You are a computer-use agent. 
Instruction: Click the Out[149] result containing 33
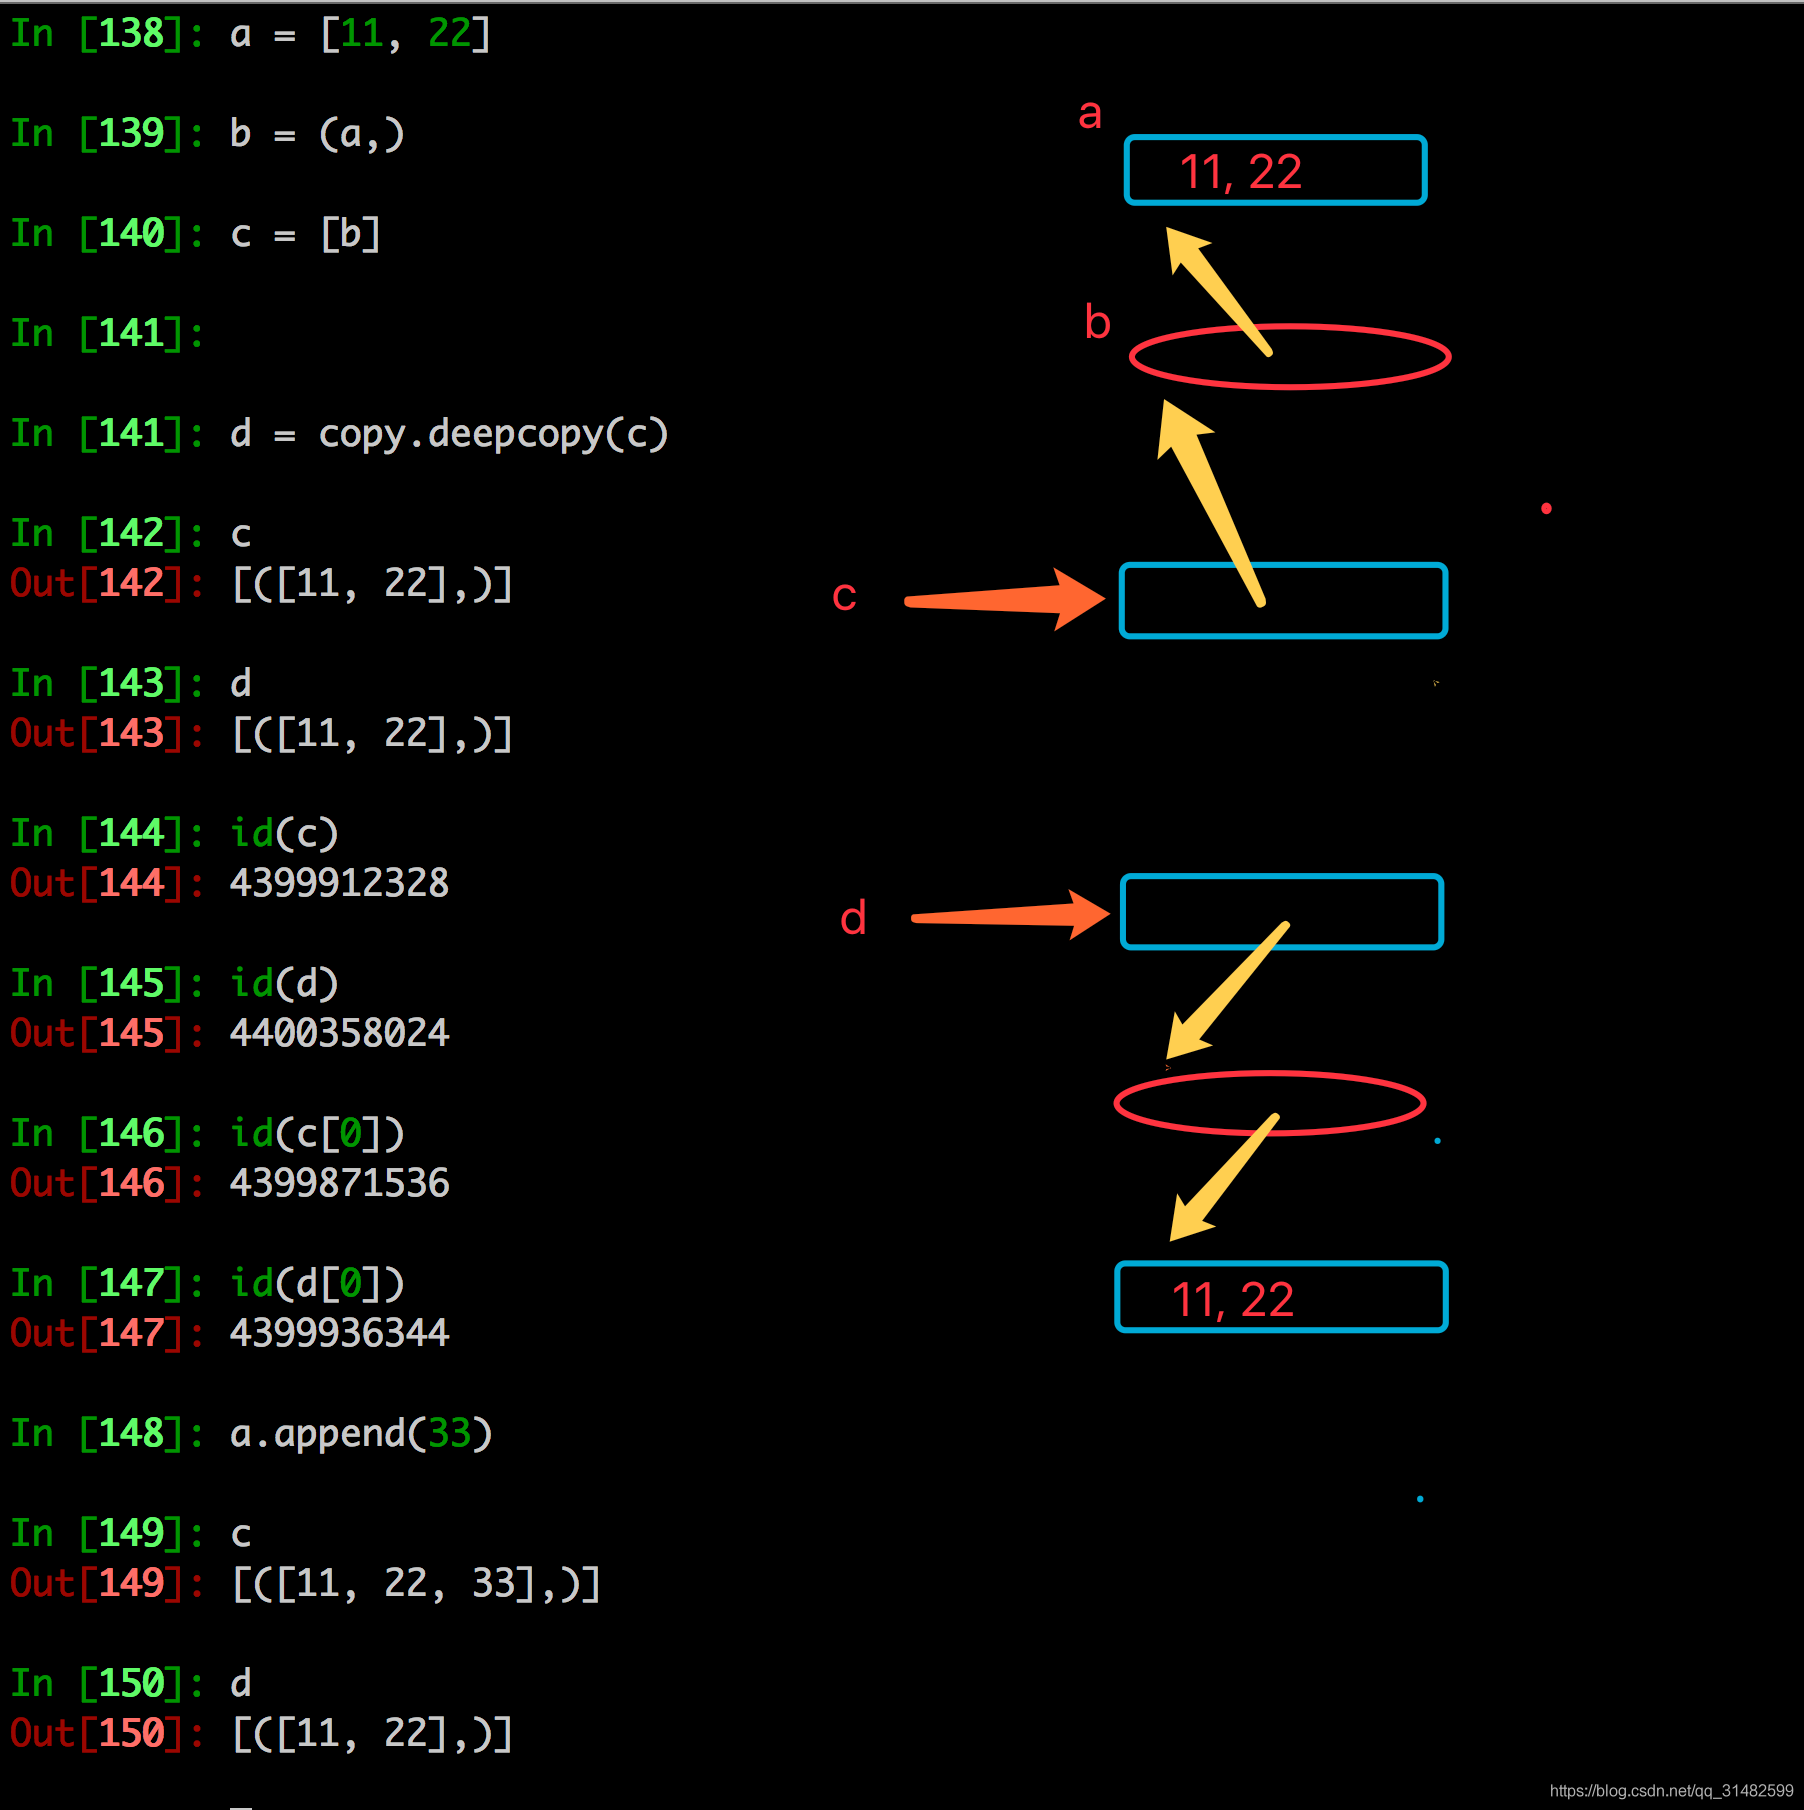pos(415,1583)
